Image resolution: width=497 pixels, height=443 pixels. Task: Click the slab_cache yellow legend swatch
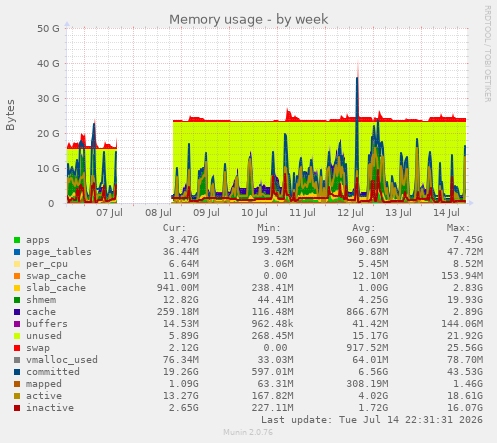pyautogui.click(x=17, y=288)
